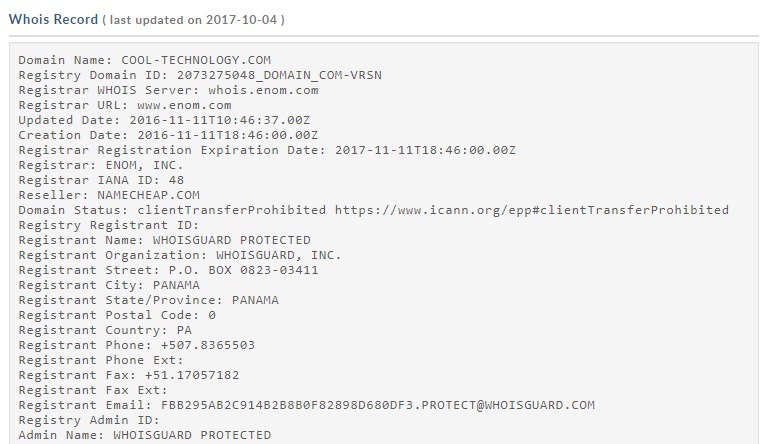Click the whois.enom.com server text

[263, 90]
